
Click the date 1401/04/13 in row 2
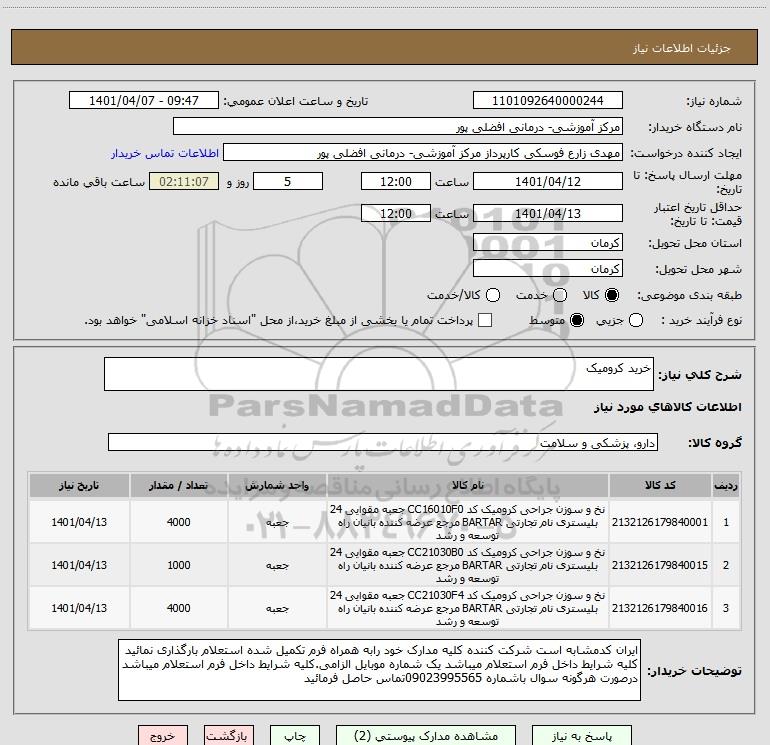point(79,565)
